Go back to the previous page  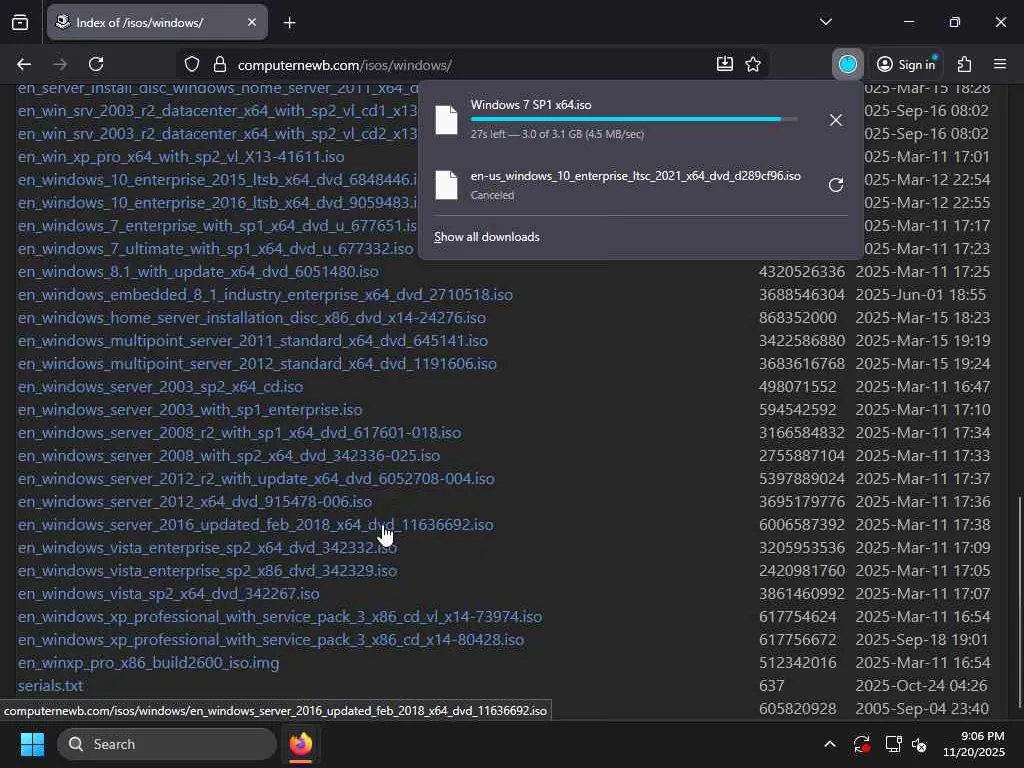[24, 64]
